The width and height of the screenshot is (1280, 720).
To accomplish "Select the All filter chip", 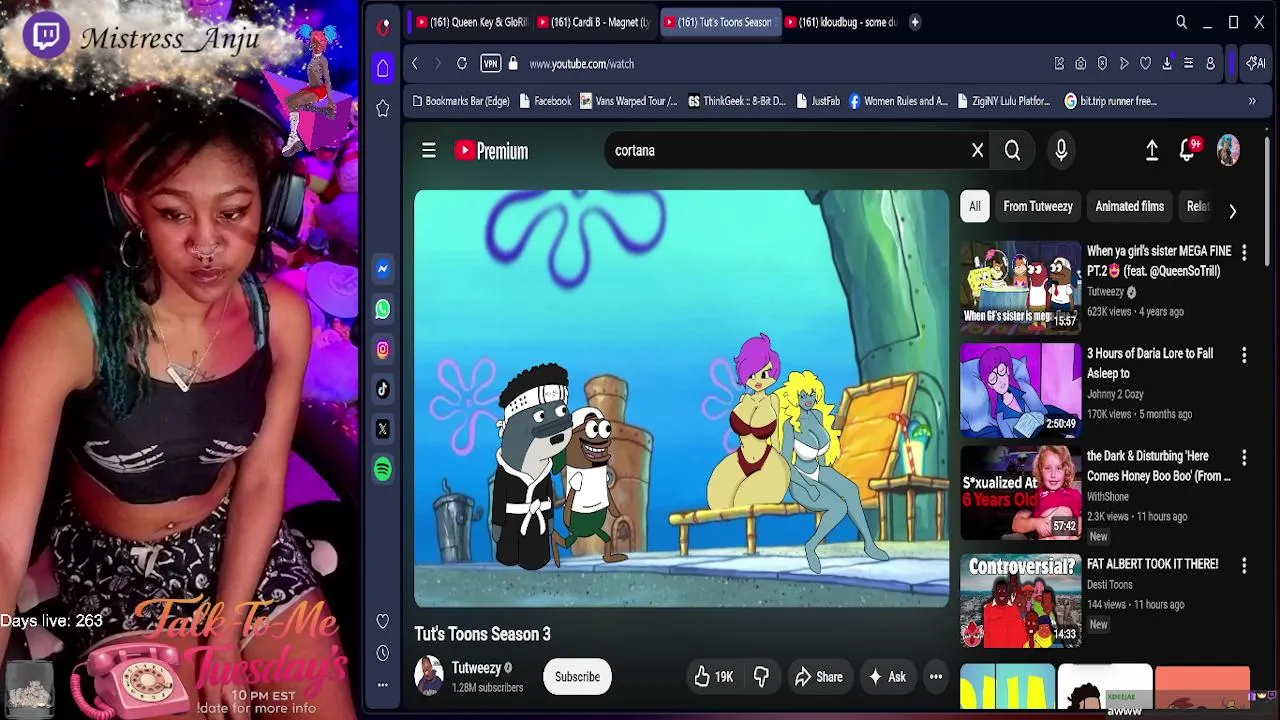I will coord(974,206).
